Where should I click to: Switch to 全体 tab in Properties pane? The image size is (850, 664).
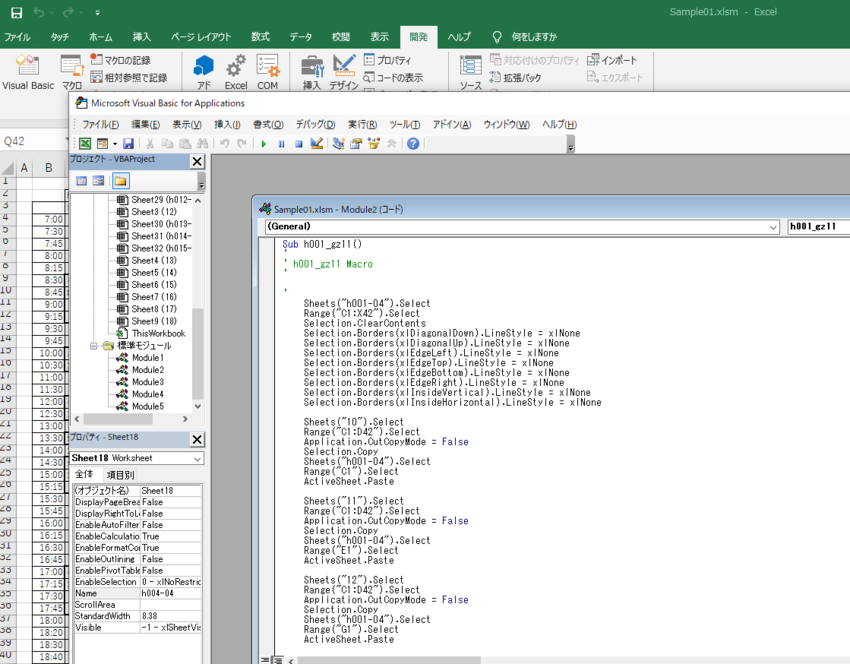pyautogui.click(x=84, y=474)
